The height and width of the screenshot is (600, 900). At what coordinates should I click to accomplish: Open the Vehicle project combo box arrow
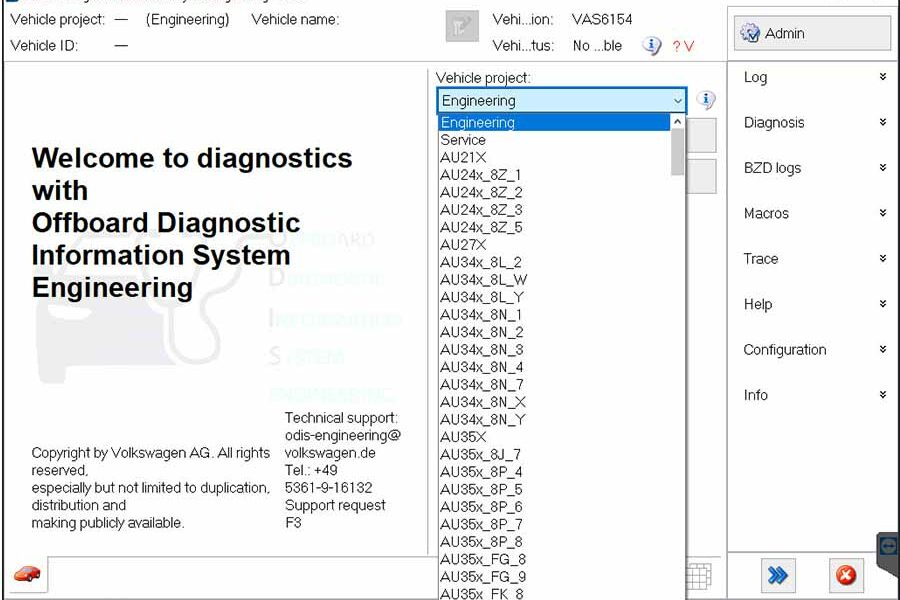[x=679, y=100]
